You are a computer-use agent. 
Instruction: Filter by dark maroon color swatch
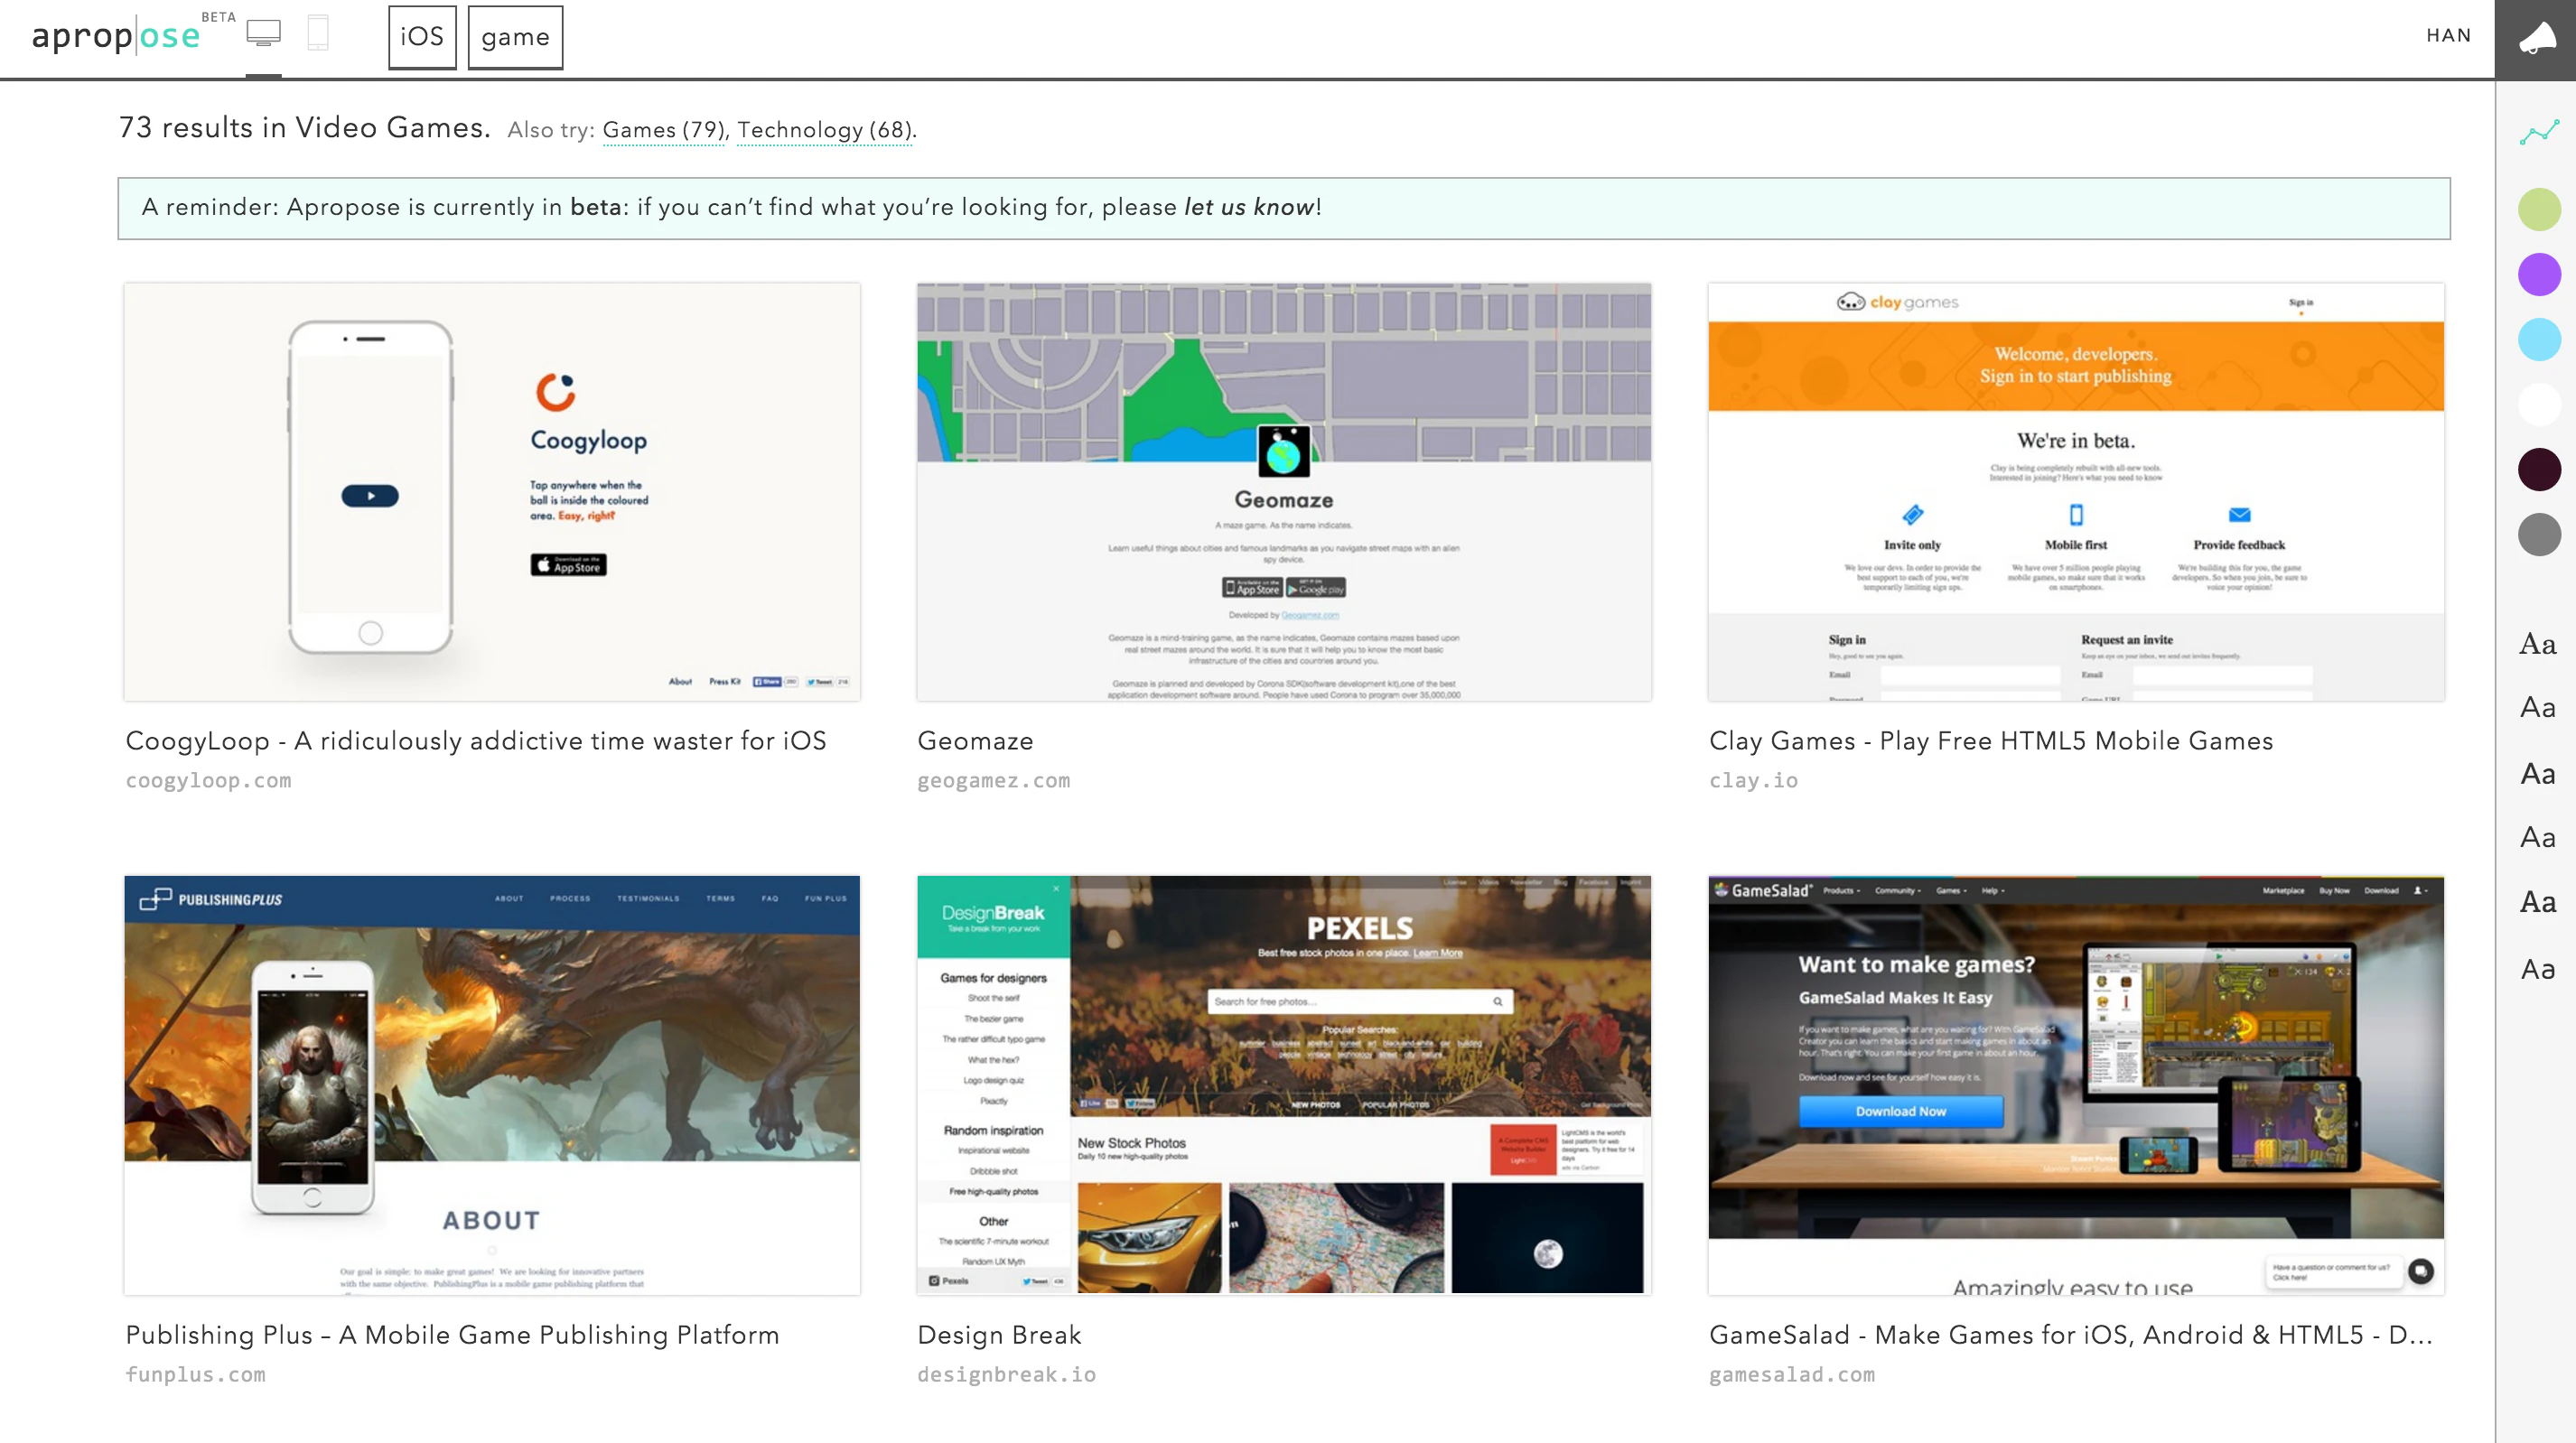pos(2538,470)
